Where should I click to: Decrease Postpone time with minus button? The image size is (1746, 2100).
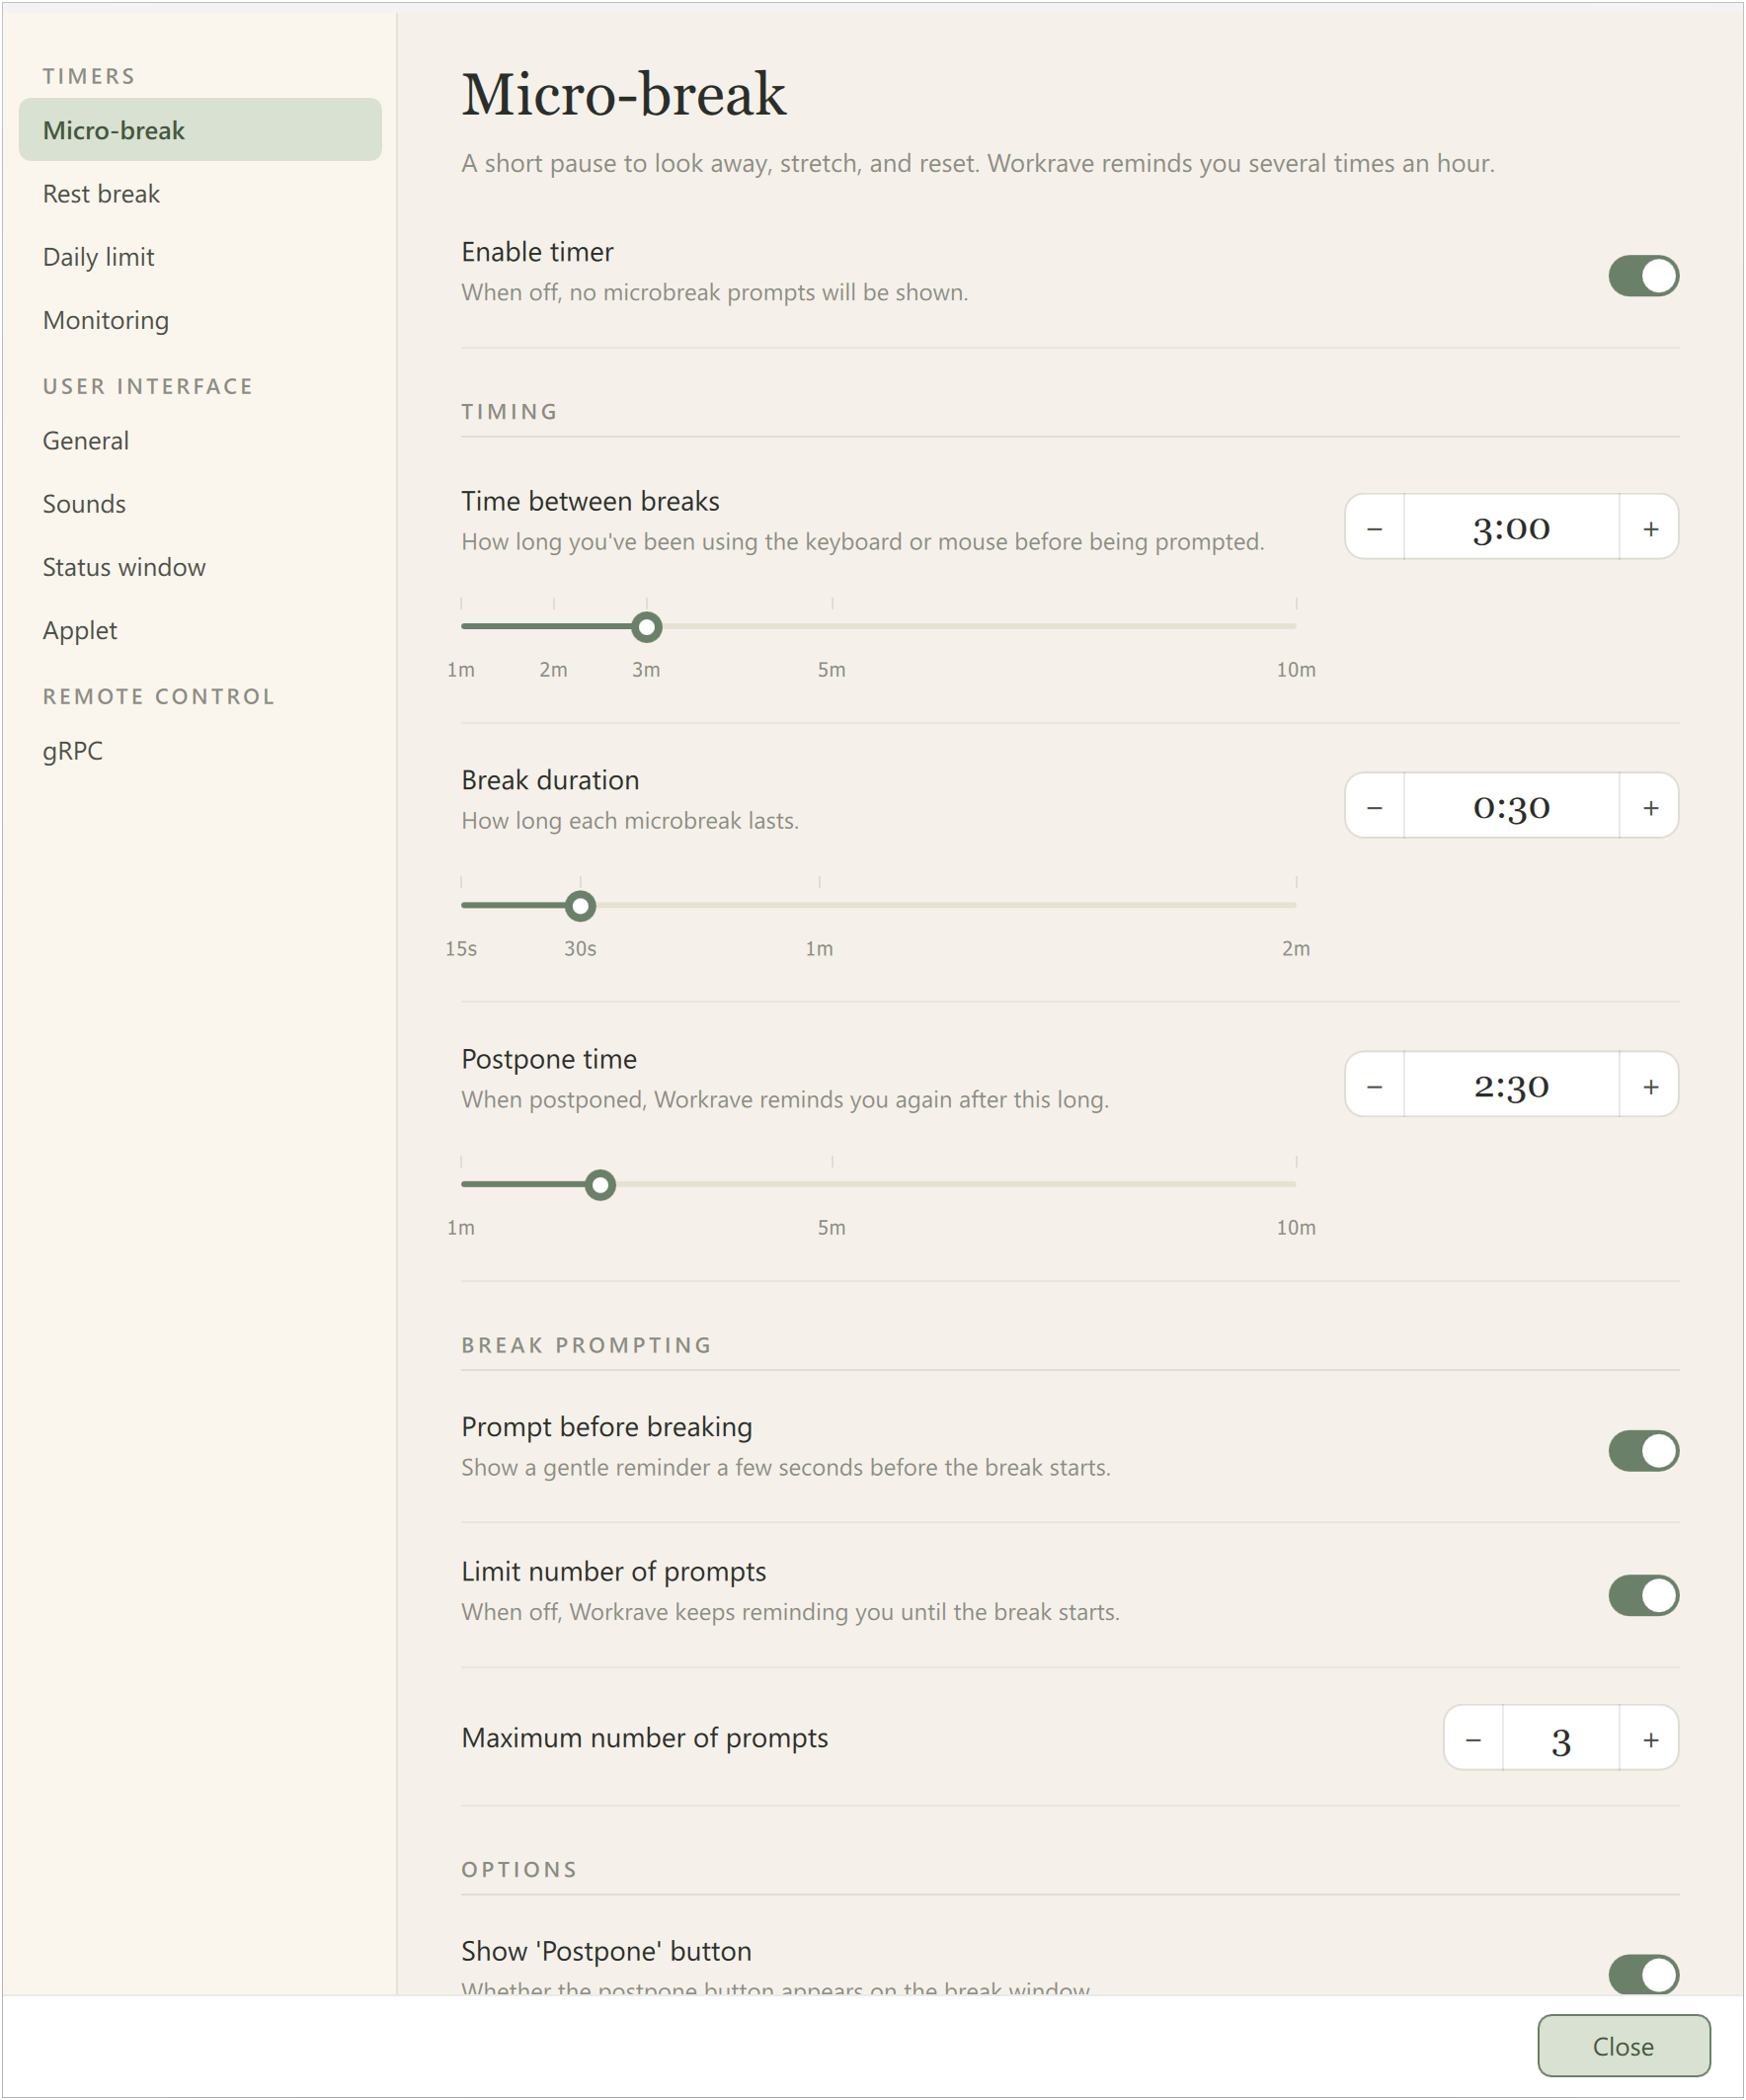coord(1375,1086)
